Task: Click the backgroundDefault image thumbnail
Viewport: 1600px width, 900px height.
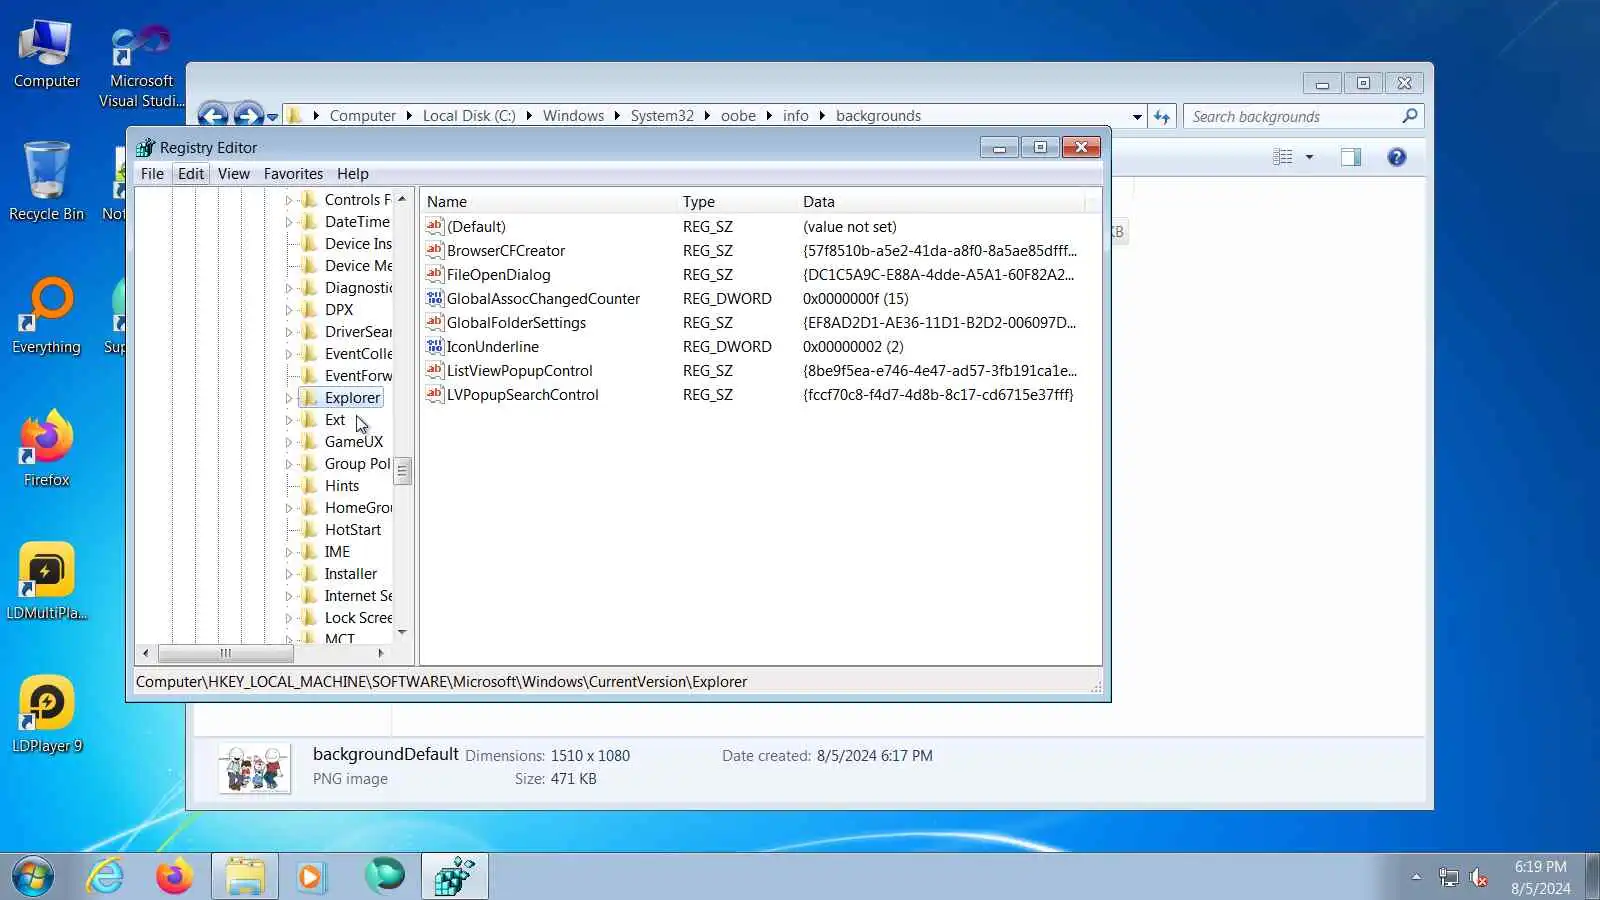Action: (255, 768)
